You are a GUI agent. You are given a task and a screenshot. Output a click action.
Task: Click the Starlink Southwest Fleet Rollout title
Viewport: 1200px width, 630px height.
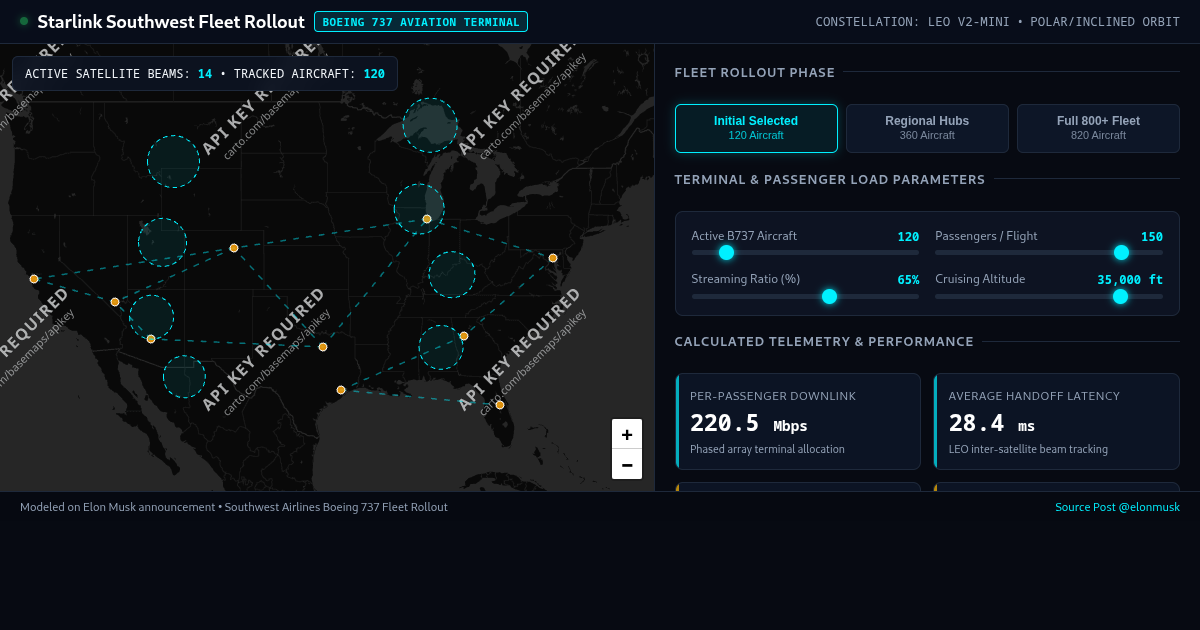171,22
